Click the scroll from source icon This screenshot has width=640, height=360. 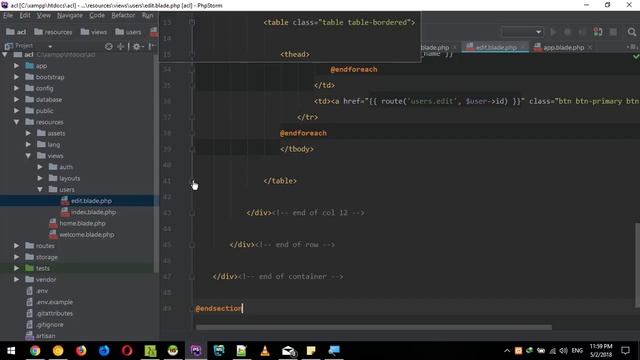[x=109, y=47]
